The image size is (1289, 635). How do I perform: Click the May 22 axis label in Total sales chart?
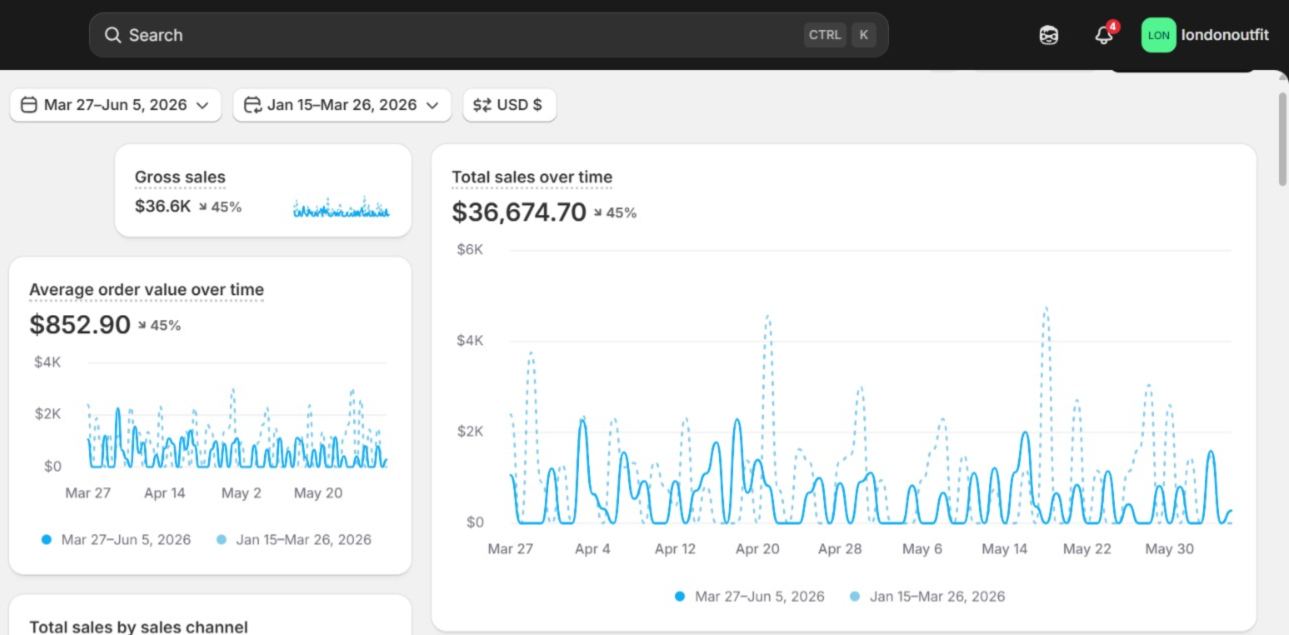pos(1087,549)
